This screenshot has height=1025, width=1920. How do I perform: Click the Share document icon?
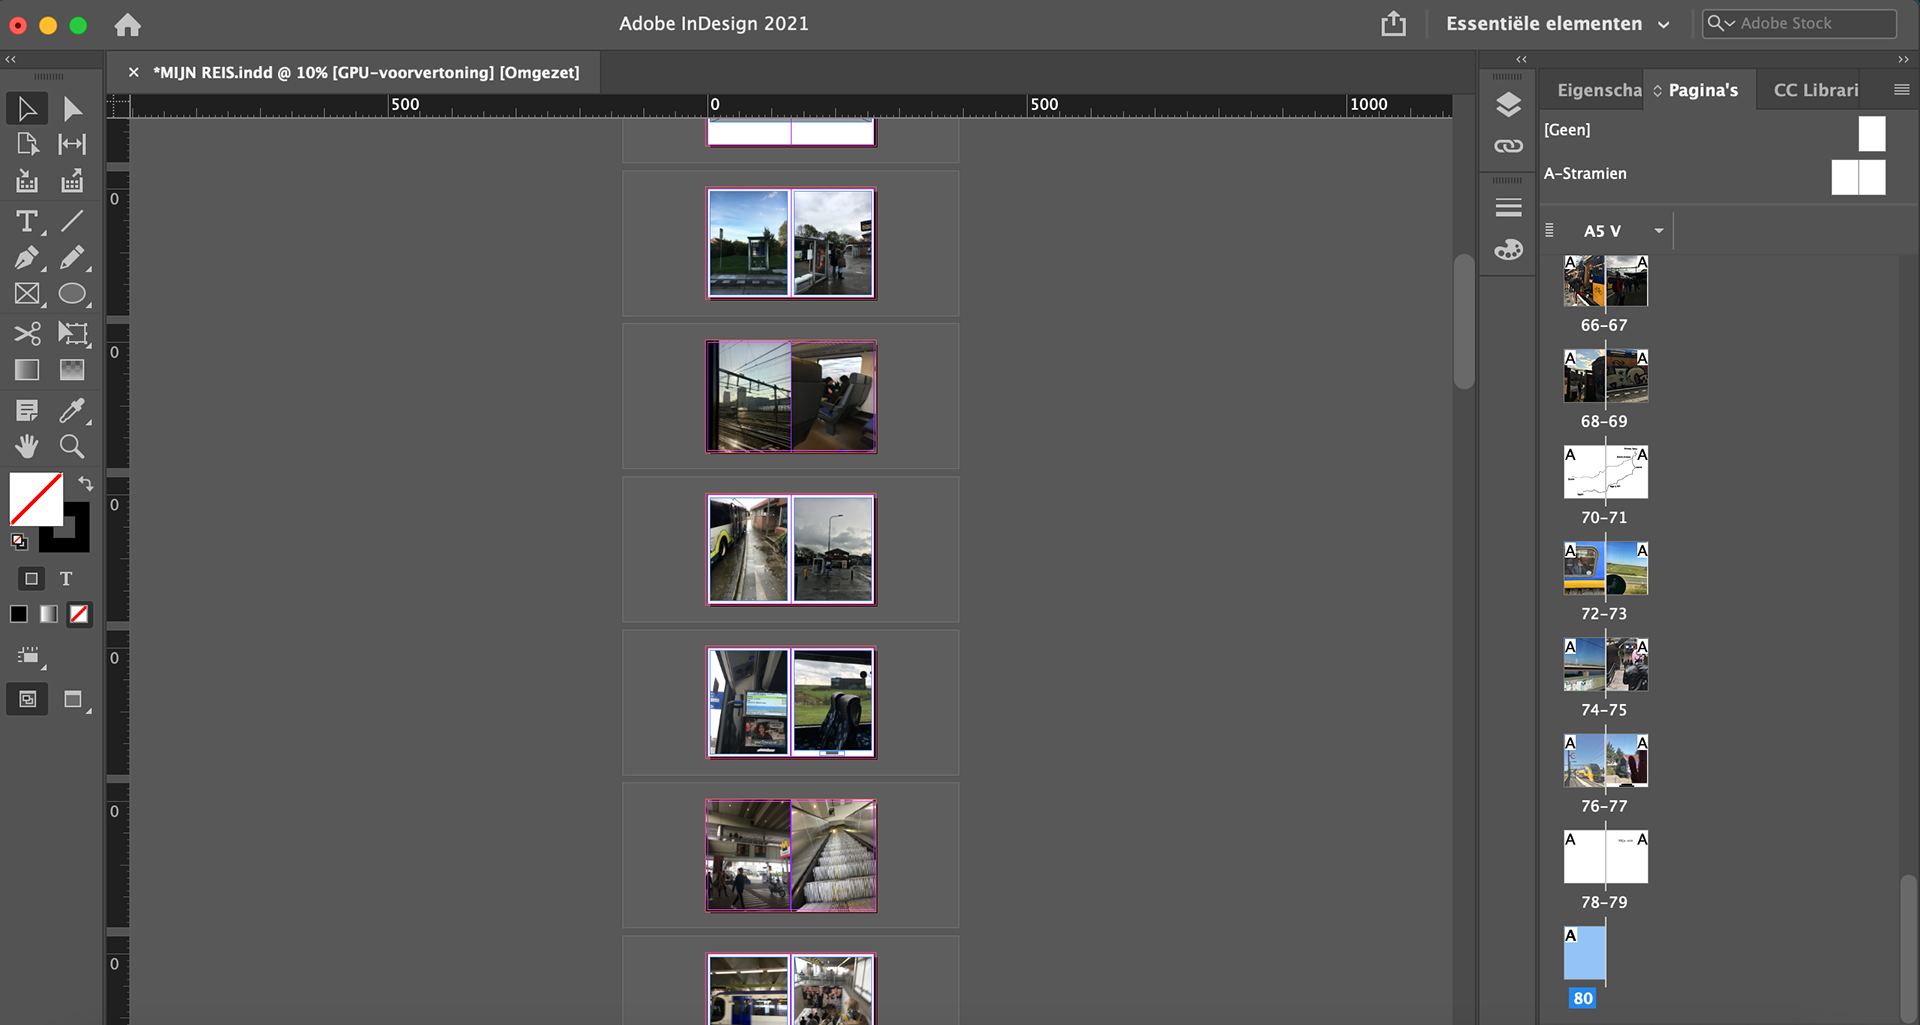tap(1393, 23)
